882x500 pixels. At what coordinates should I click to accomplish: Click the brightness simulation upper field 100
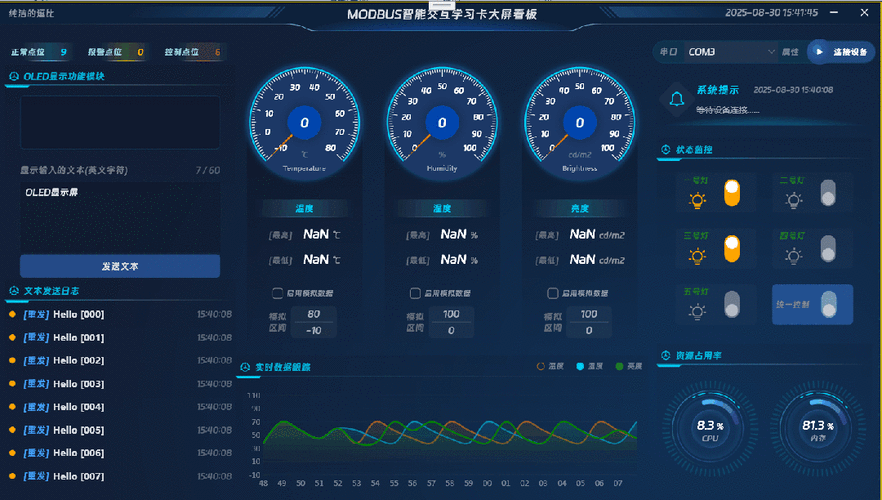[x=589, y=314]
